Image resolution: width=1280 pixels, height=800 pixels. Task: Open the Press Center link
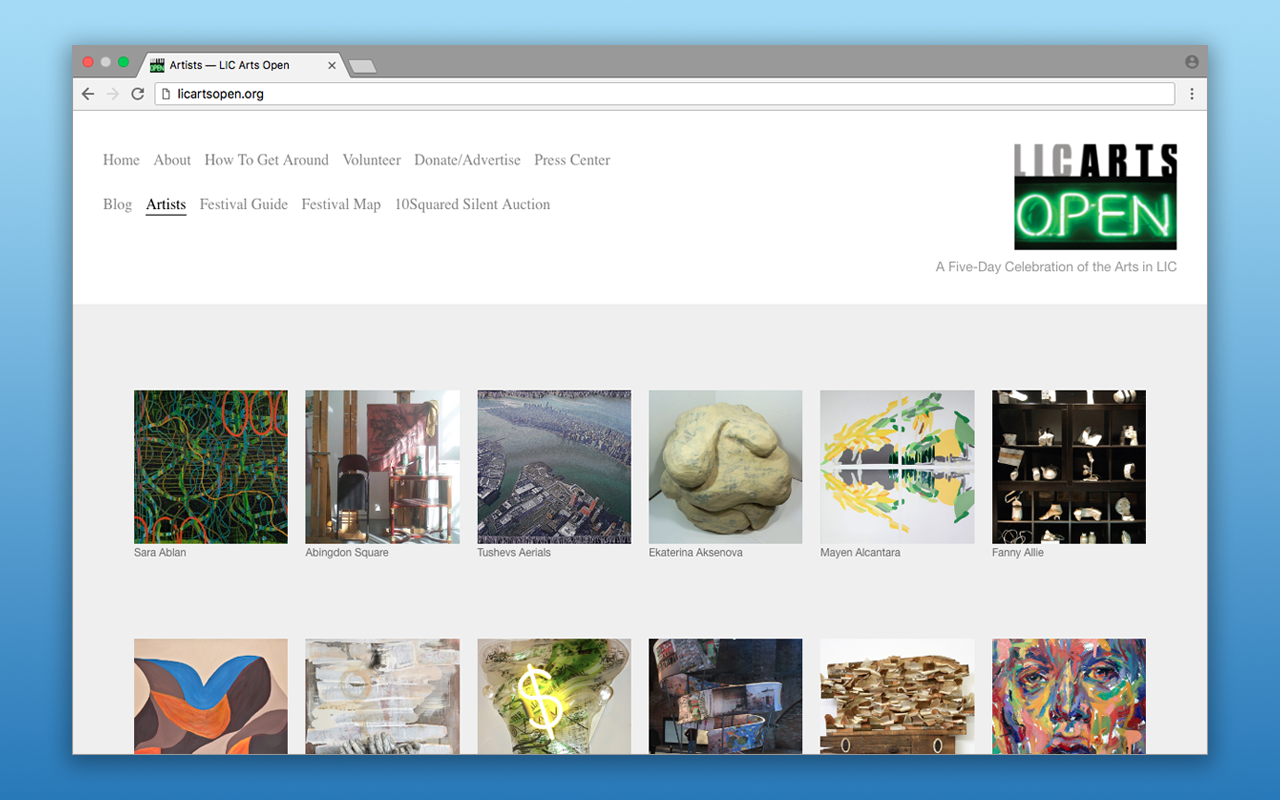pos(572,160)
